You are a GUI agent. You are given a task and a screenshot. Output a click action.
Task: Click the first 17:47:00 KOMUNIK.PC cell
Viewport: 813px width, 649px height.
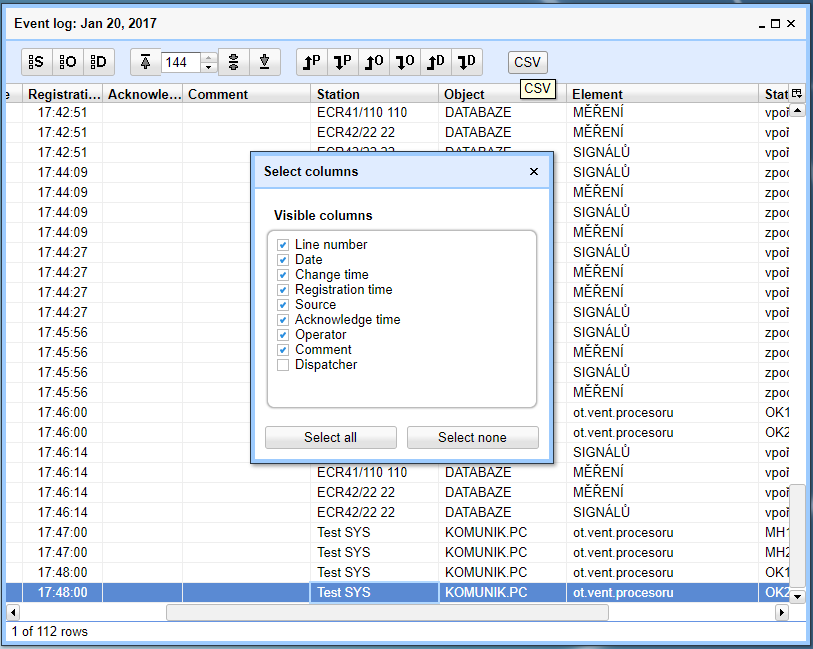click(502, 532)
